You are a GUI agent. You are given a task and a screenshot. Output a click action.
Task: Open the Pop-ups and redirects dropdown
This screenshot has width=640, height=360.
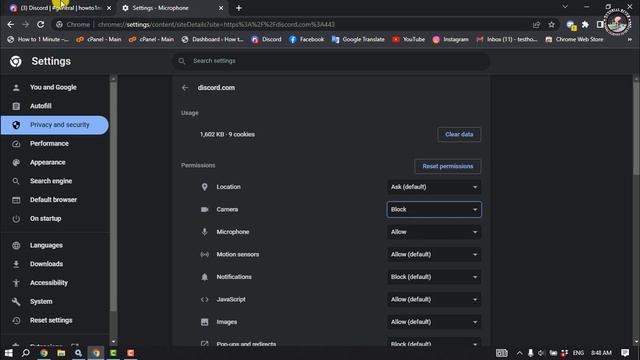pos(434,342)
